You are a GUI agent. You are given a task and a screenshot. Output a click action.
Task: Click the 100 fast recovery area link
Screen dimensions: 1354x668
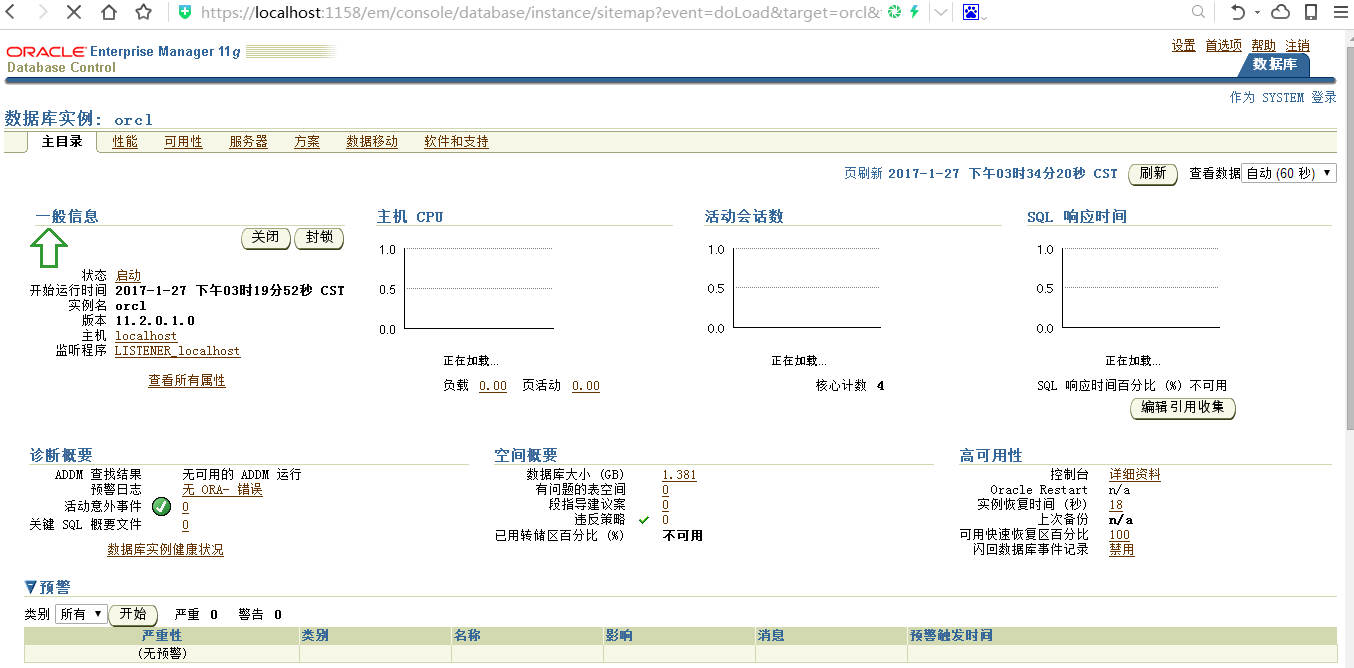1119,535
